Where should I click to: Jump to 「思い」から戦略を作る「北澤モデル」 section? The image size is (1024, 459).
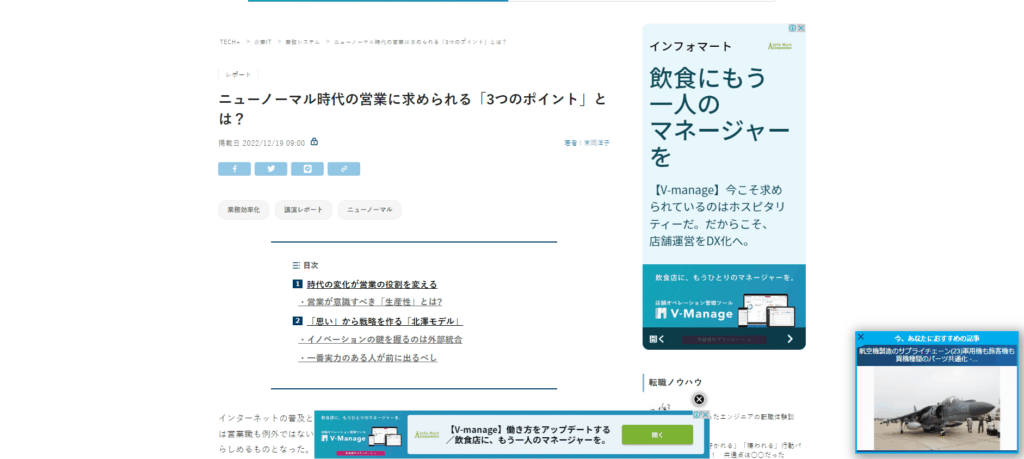coord(384,321)
